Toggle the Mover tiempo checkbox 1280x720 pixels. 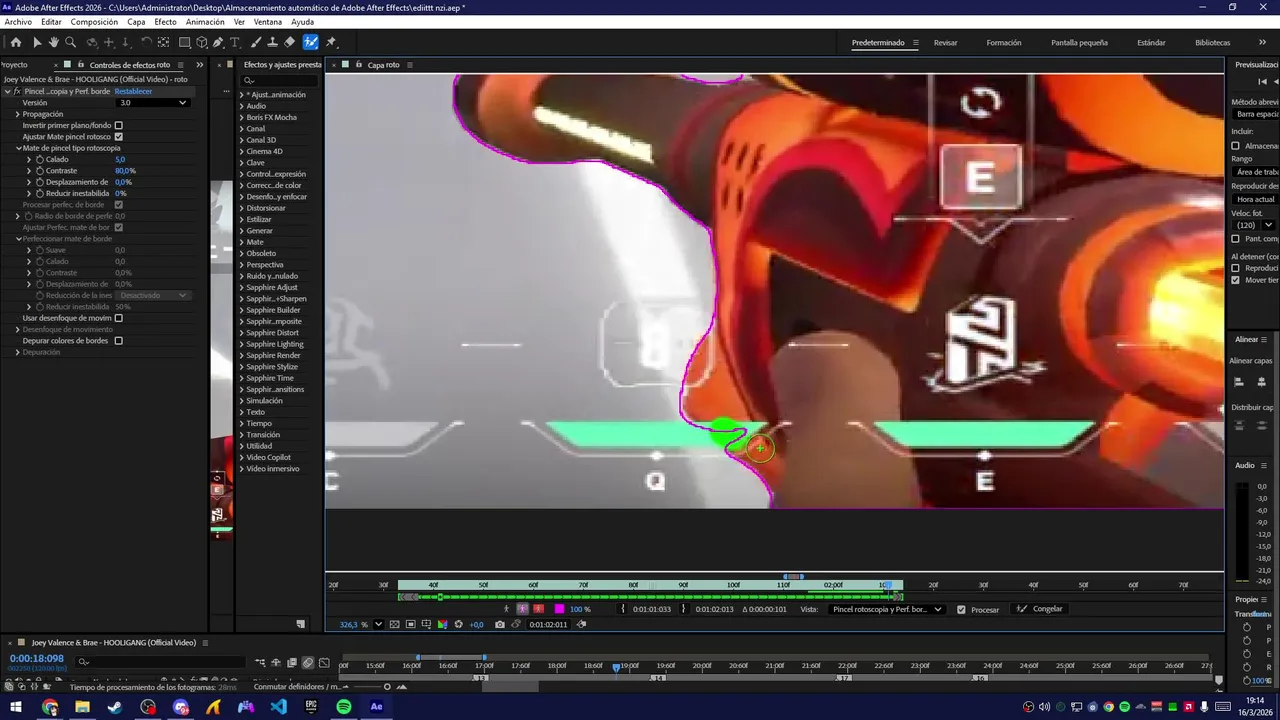[x=1235, y=280]
